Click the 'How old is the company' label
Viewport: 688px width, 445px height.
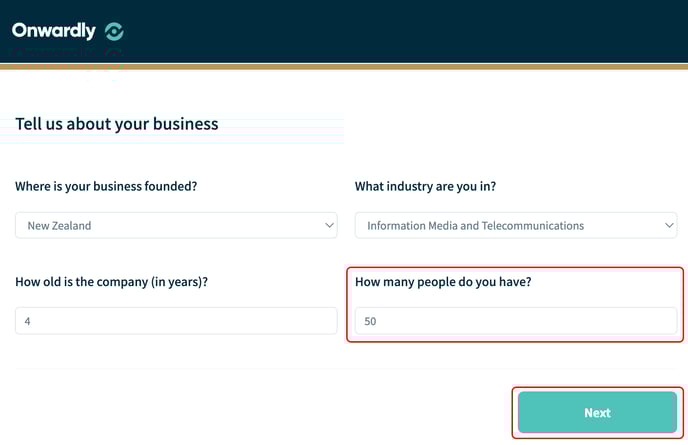[111, 282]
